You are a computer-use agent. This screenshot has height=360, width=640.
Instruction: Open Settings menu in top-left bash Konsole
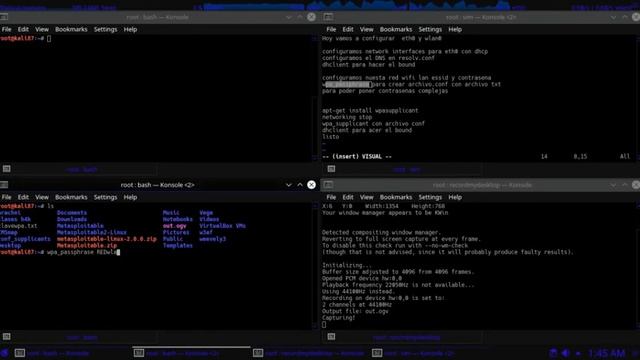tap(105, 29)
